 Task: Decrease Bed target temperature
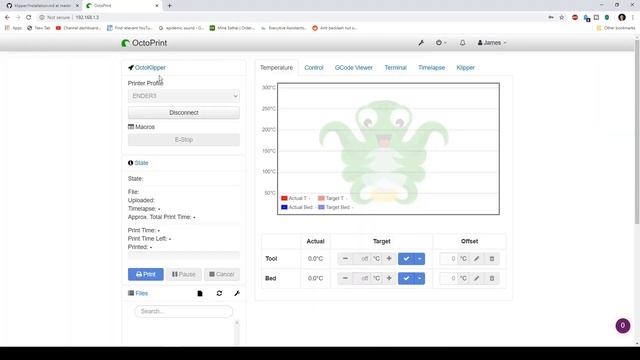[x=345, y=278]
